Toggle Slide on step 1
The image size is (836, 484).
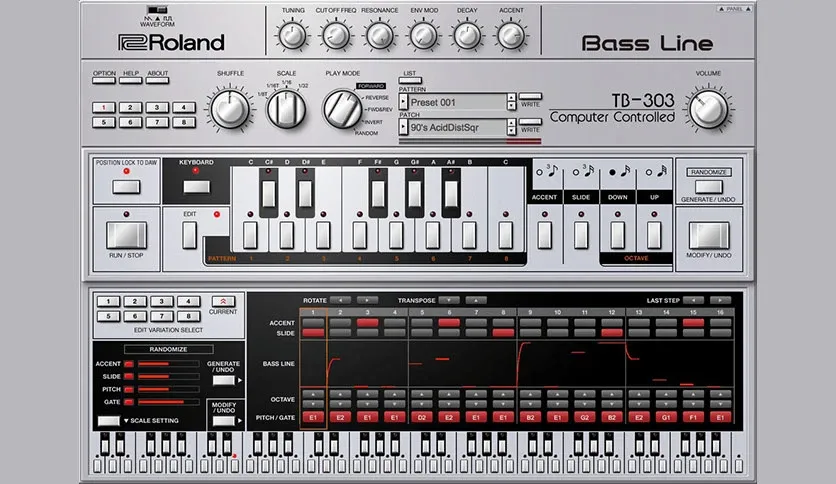click(x=313, y=333)
